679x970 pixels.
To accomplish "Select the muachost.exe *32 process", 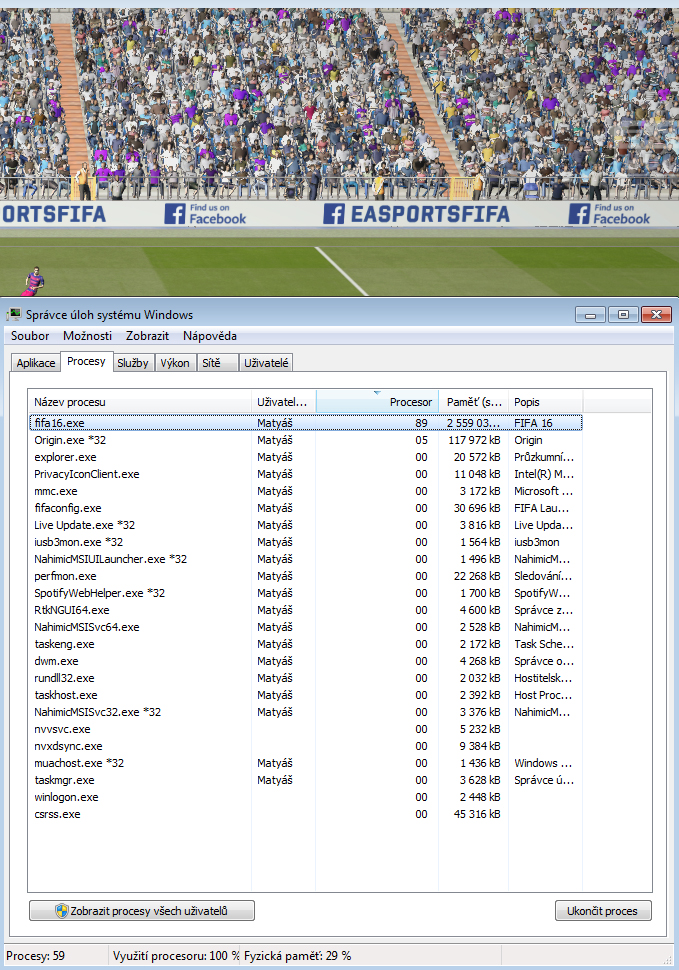I will pos(305,763).
